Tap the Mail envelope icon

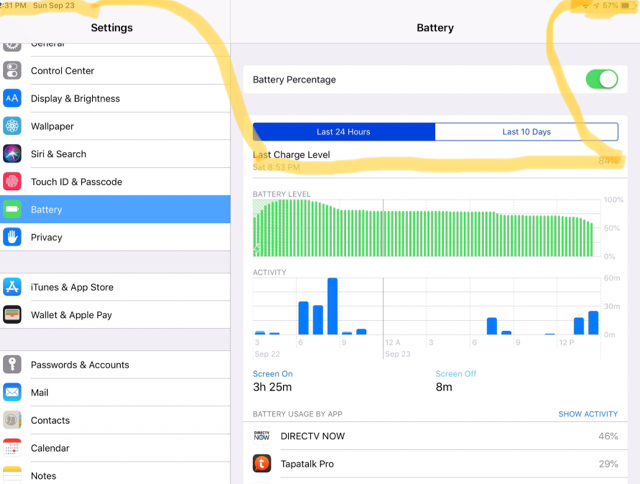(x=12, y=392)
